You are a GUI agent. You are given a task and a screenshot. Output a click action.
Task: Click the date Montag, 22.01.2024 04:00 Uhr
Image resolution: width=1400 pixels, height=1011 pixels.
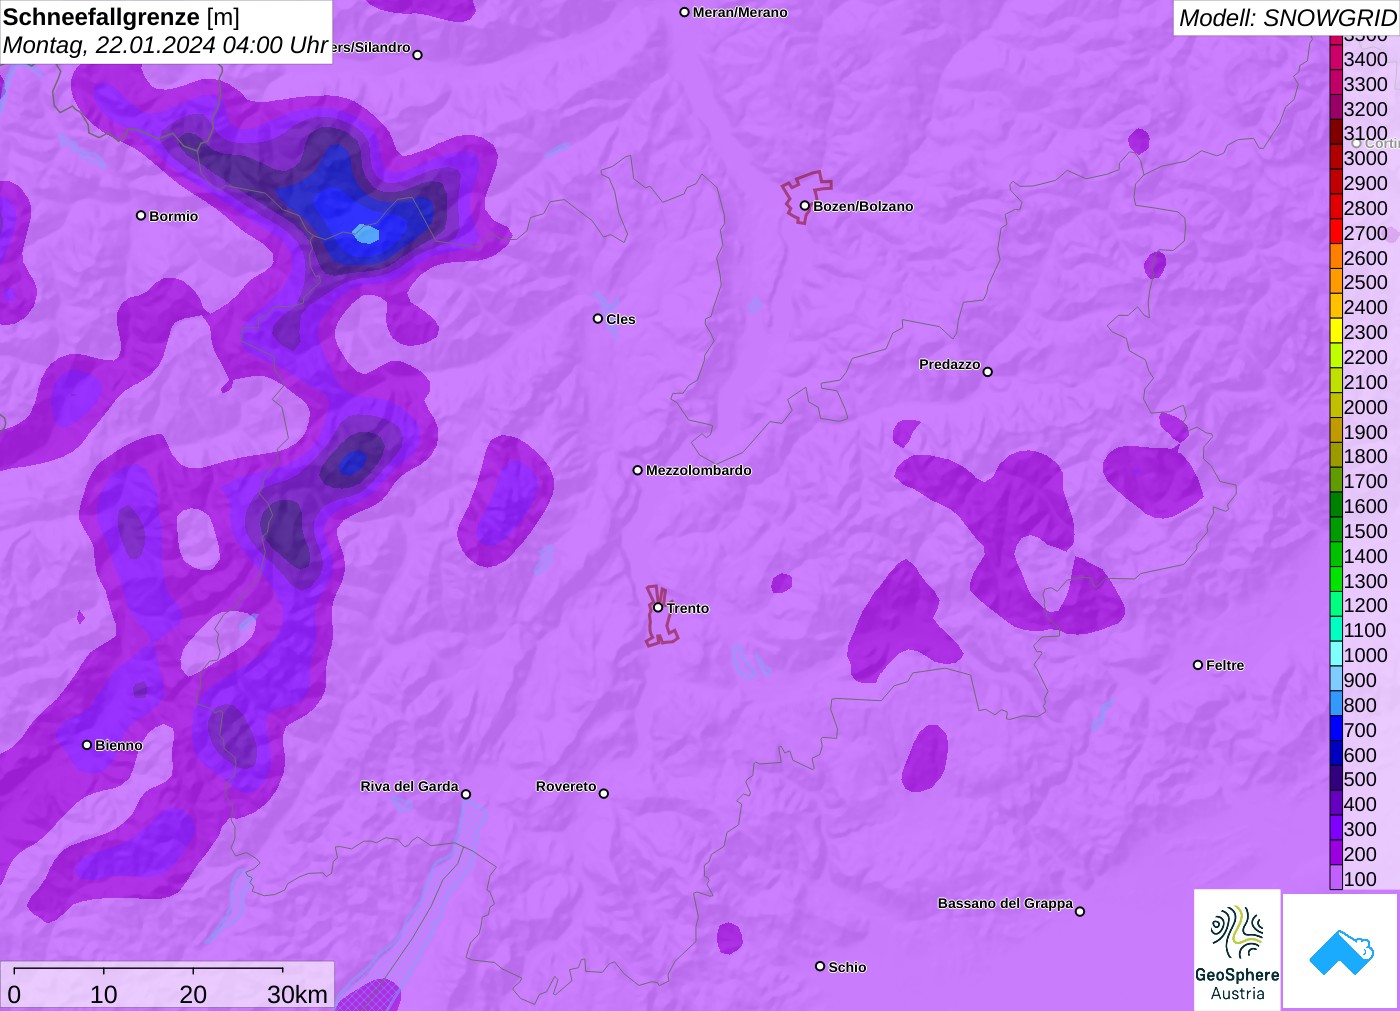(165, 45)
